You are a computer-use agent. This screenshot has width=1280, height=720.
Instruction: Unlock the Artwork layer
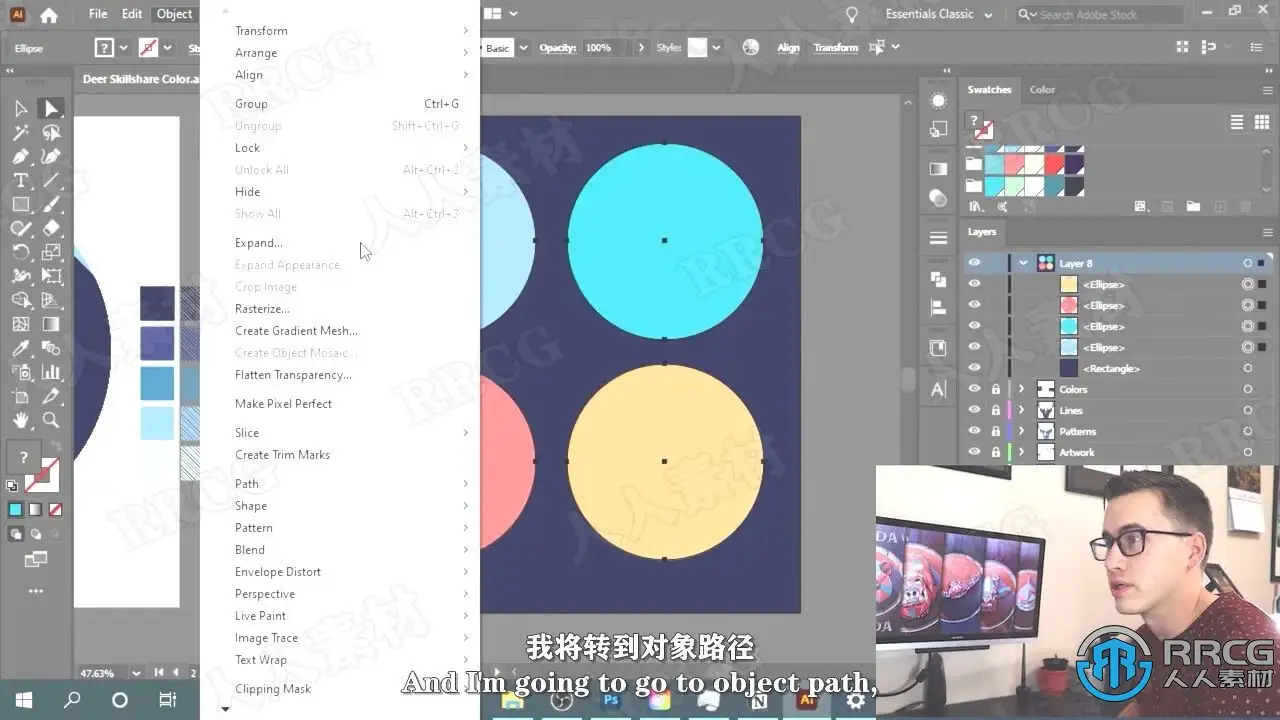click(996, 452)
